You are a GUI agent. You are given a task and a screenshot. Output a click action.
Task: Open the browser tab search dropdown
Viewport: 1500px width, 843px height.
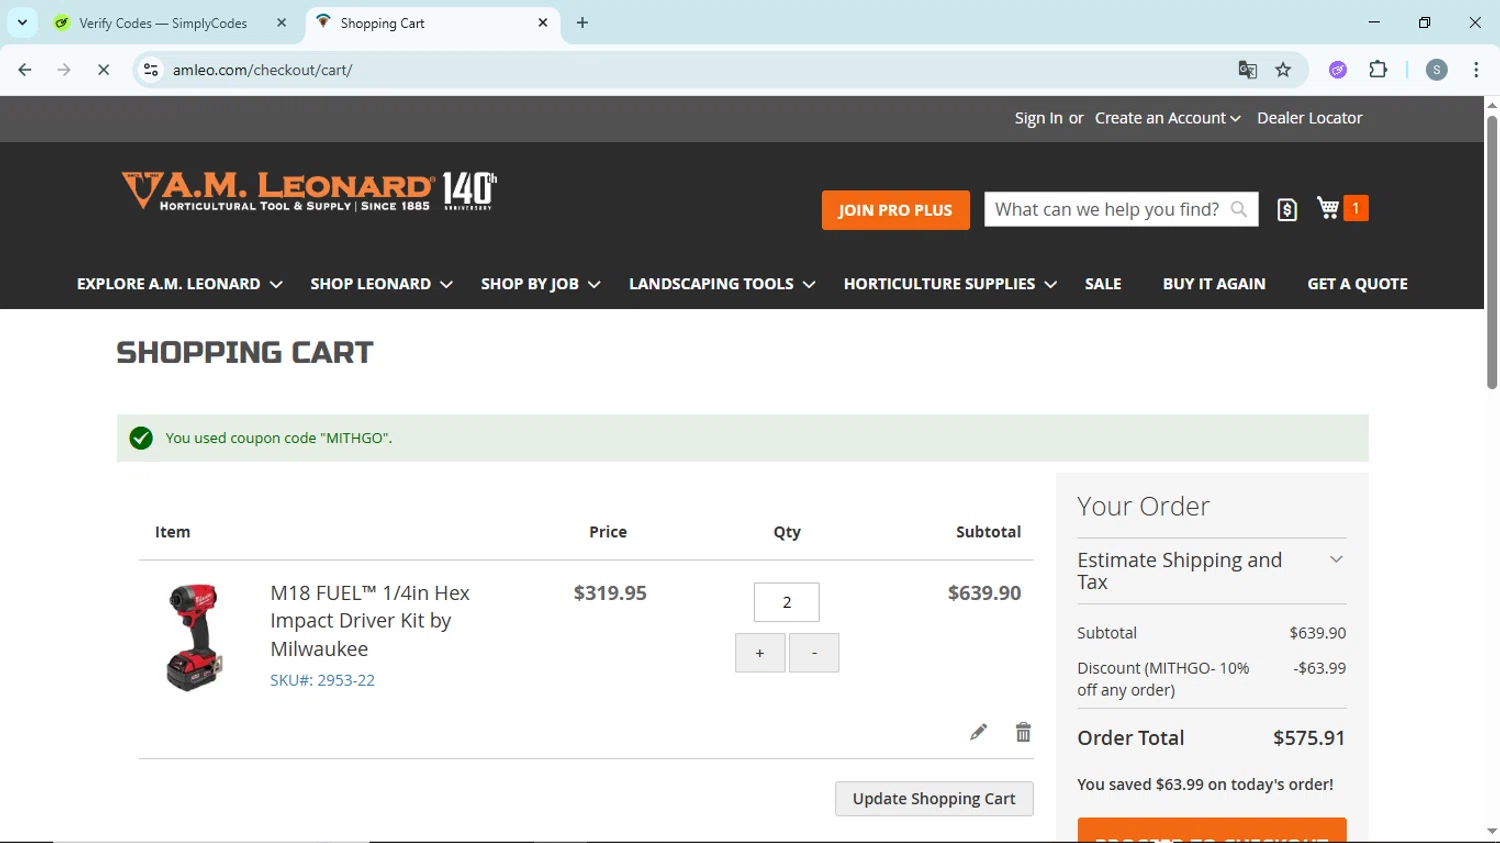pos(22,22)
